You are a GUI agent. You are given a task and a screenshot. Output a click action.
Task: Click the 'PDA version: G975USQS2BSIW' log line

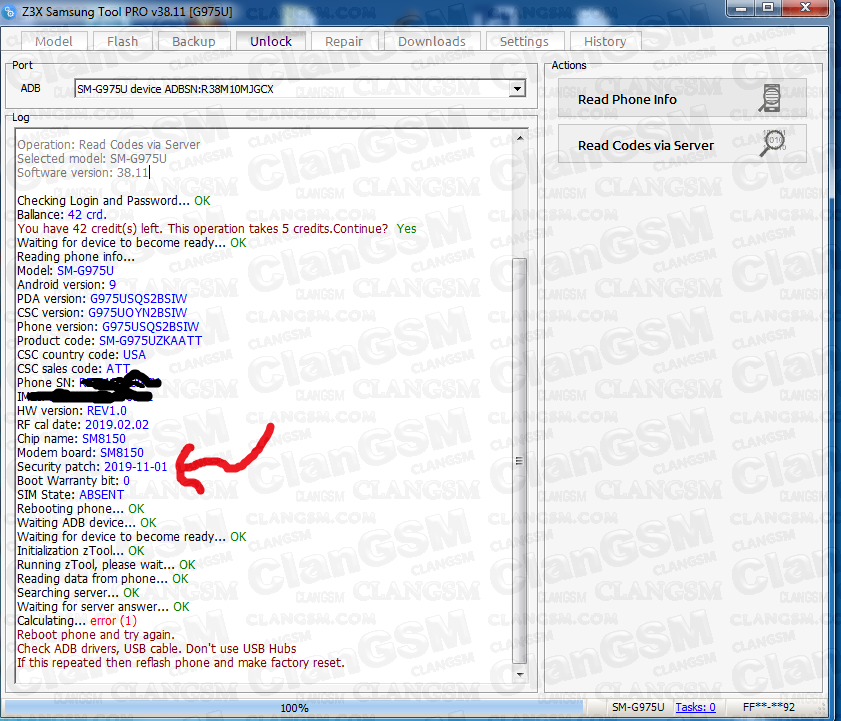(x=102, y=299)
